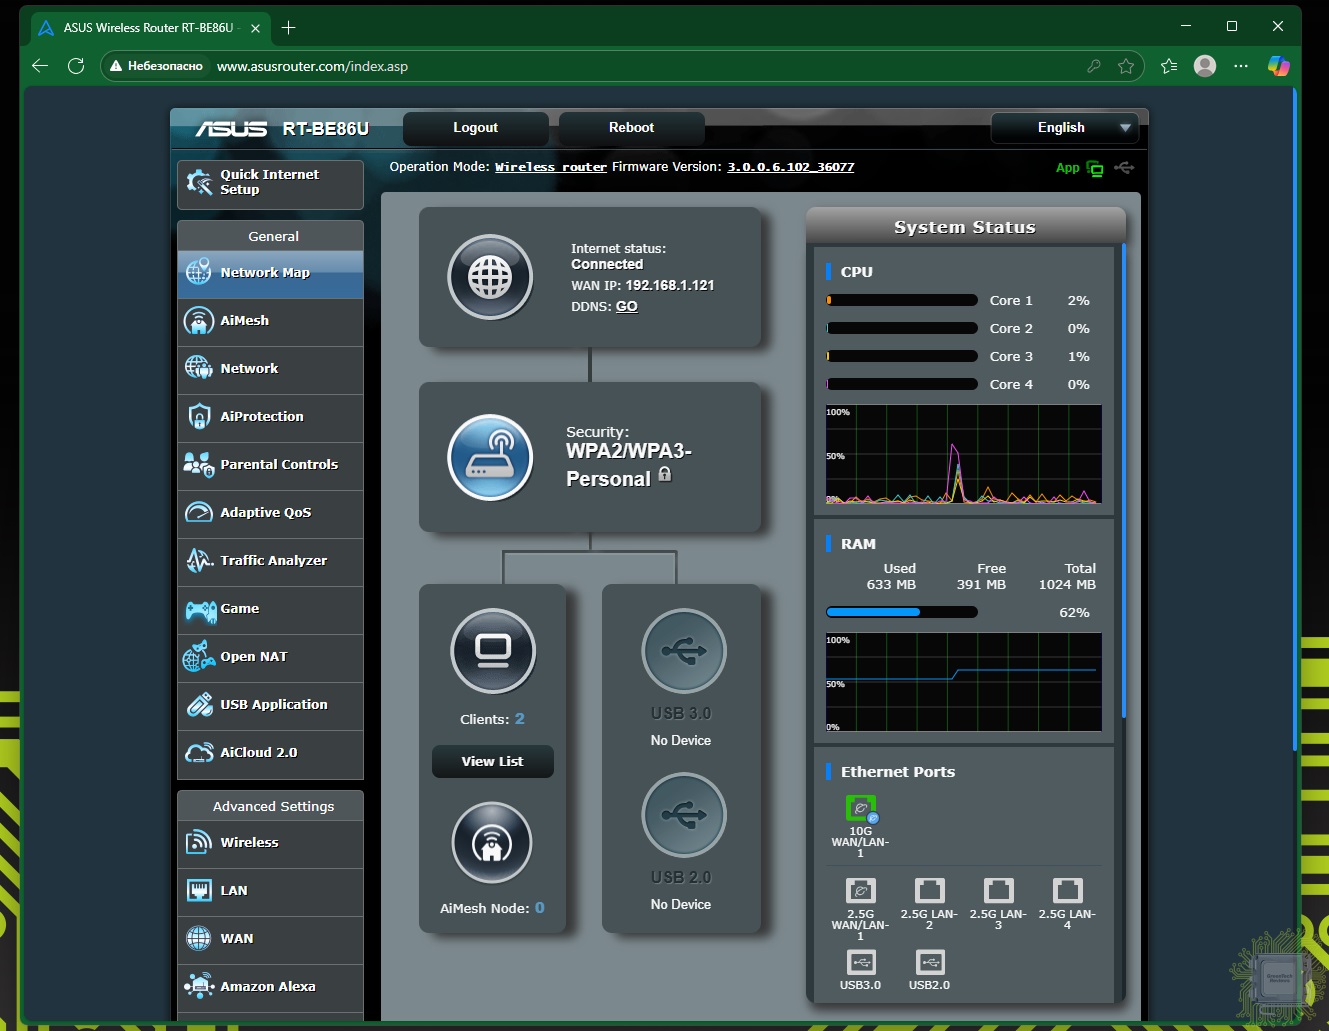Viewport: 1329px width, 1031px height.
Task: Click the saved password key icon
Action: (1094, 66)
